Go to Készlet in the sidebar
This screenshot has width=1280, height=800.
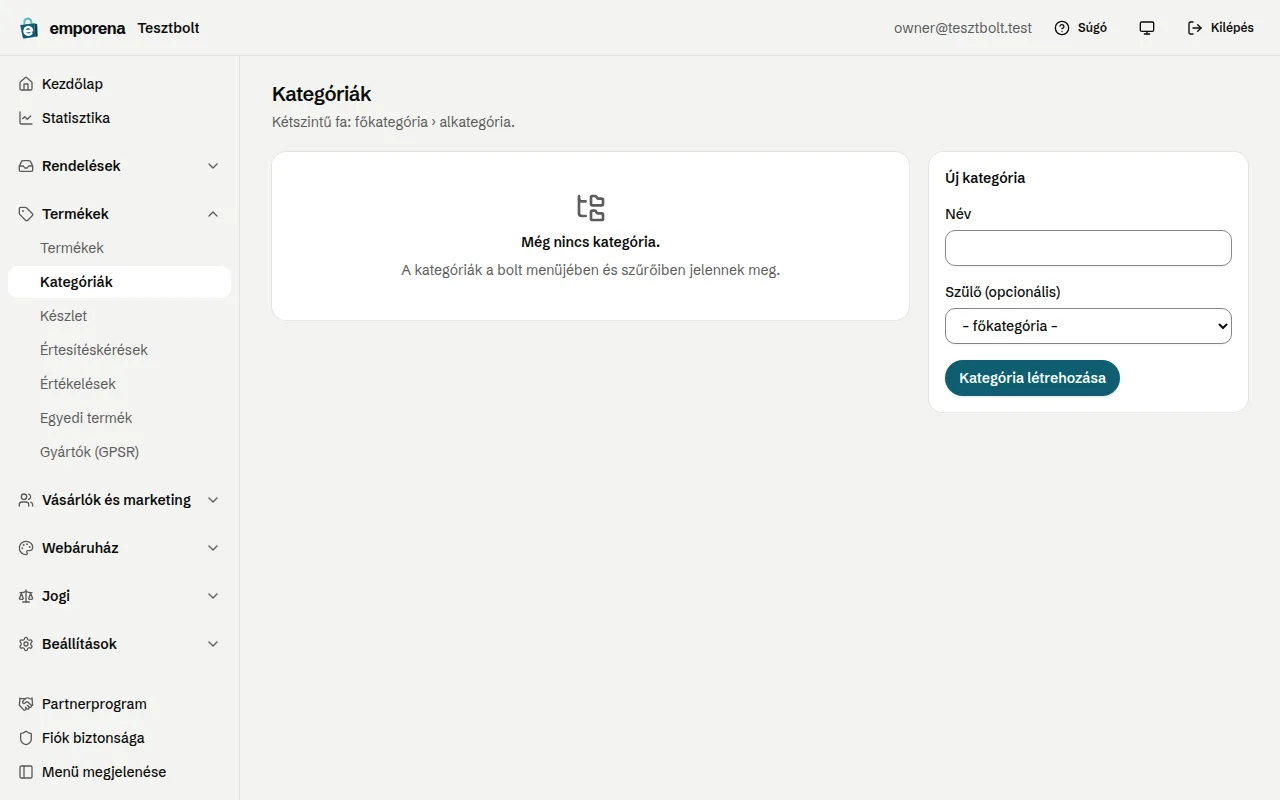click(x=120, y=316)
